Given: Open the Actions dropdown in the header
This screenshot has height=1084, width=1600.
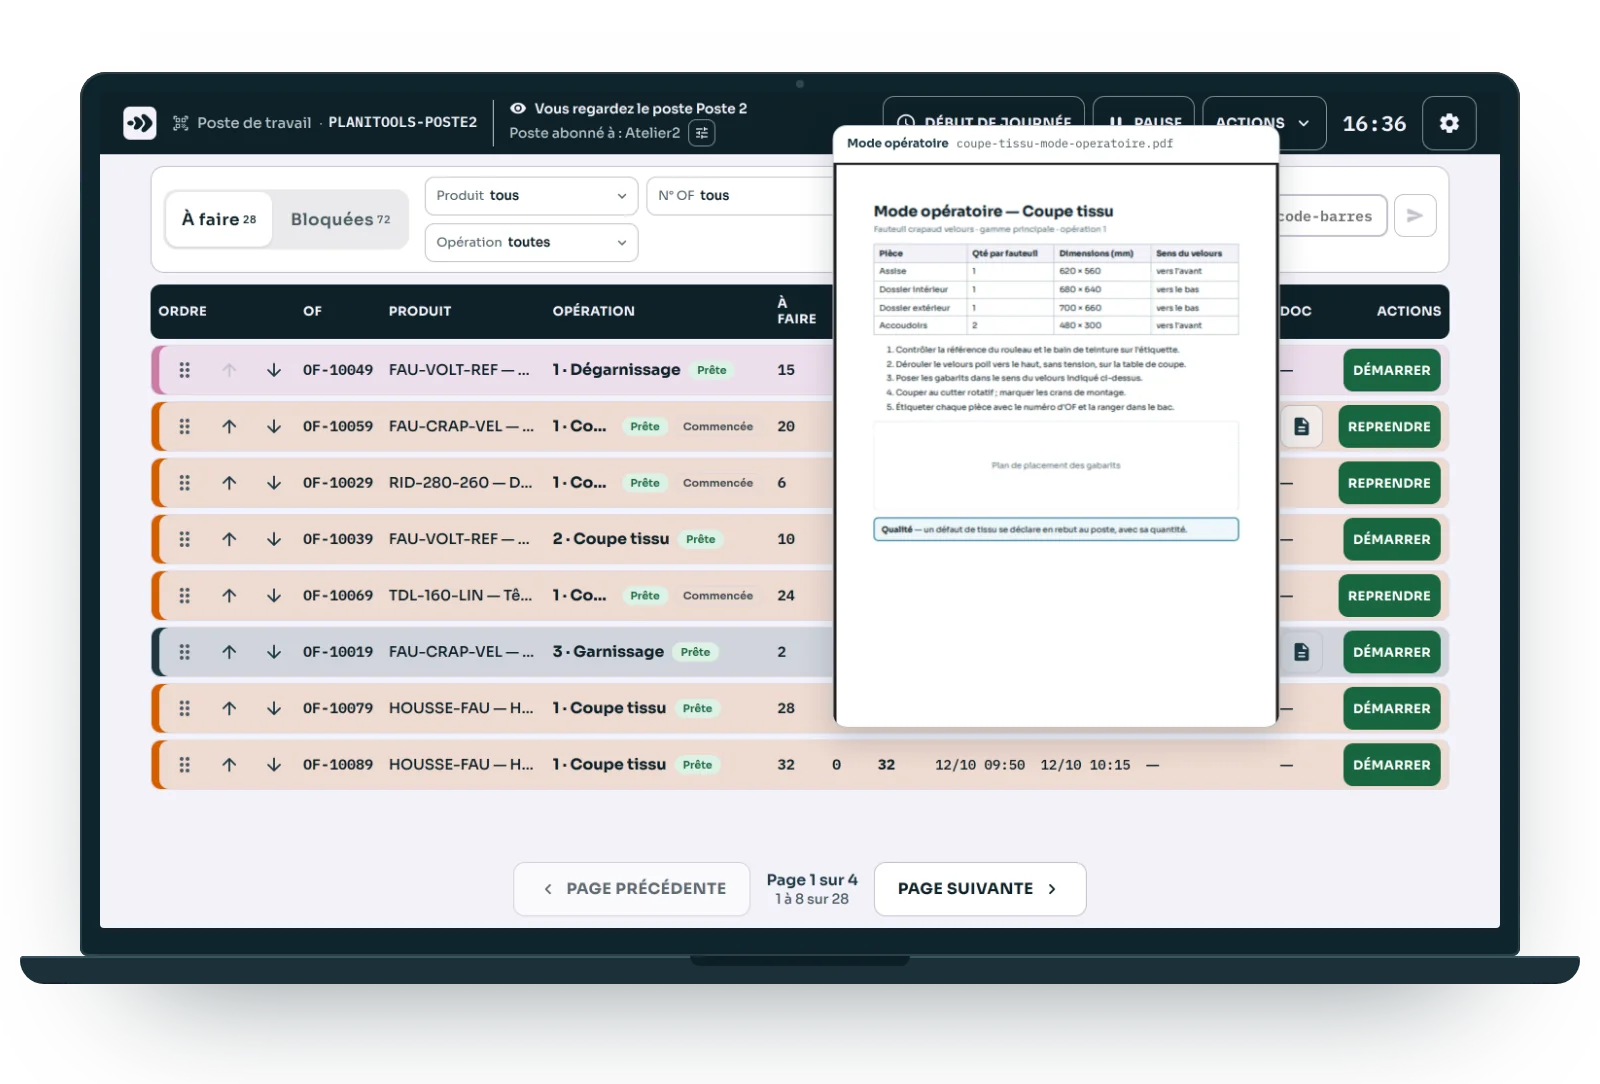Looking at the screenshot, I should 1264,123.
